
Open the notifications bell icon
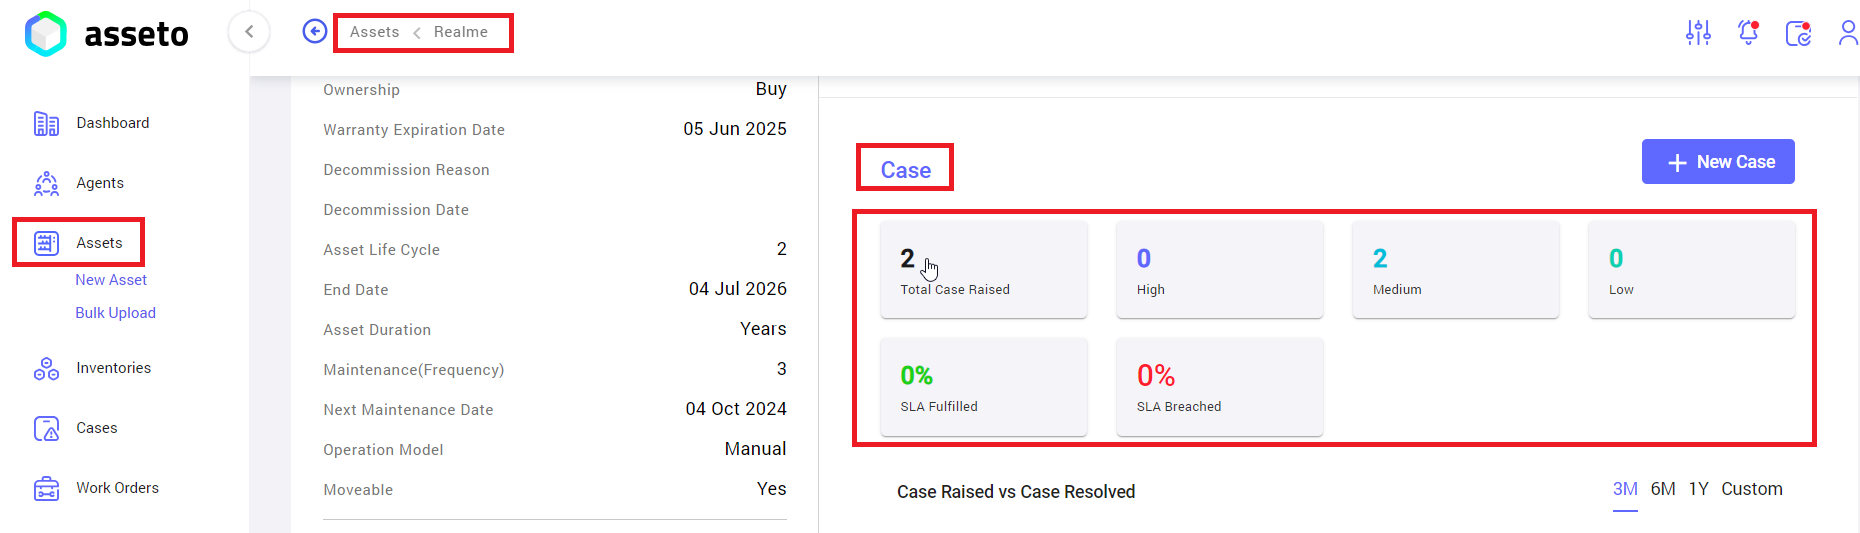point(1748,33)
